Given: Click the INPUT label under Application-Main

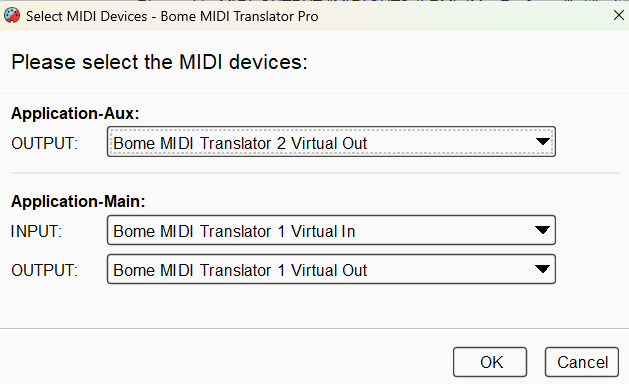Looking at the screenshot, I should 36,231.
